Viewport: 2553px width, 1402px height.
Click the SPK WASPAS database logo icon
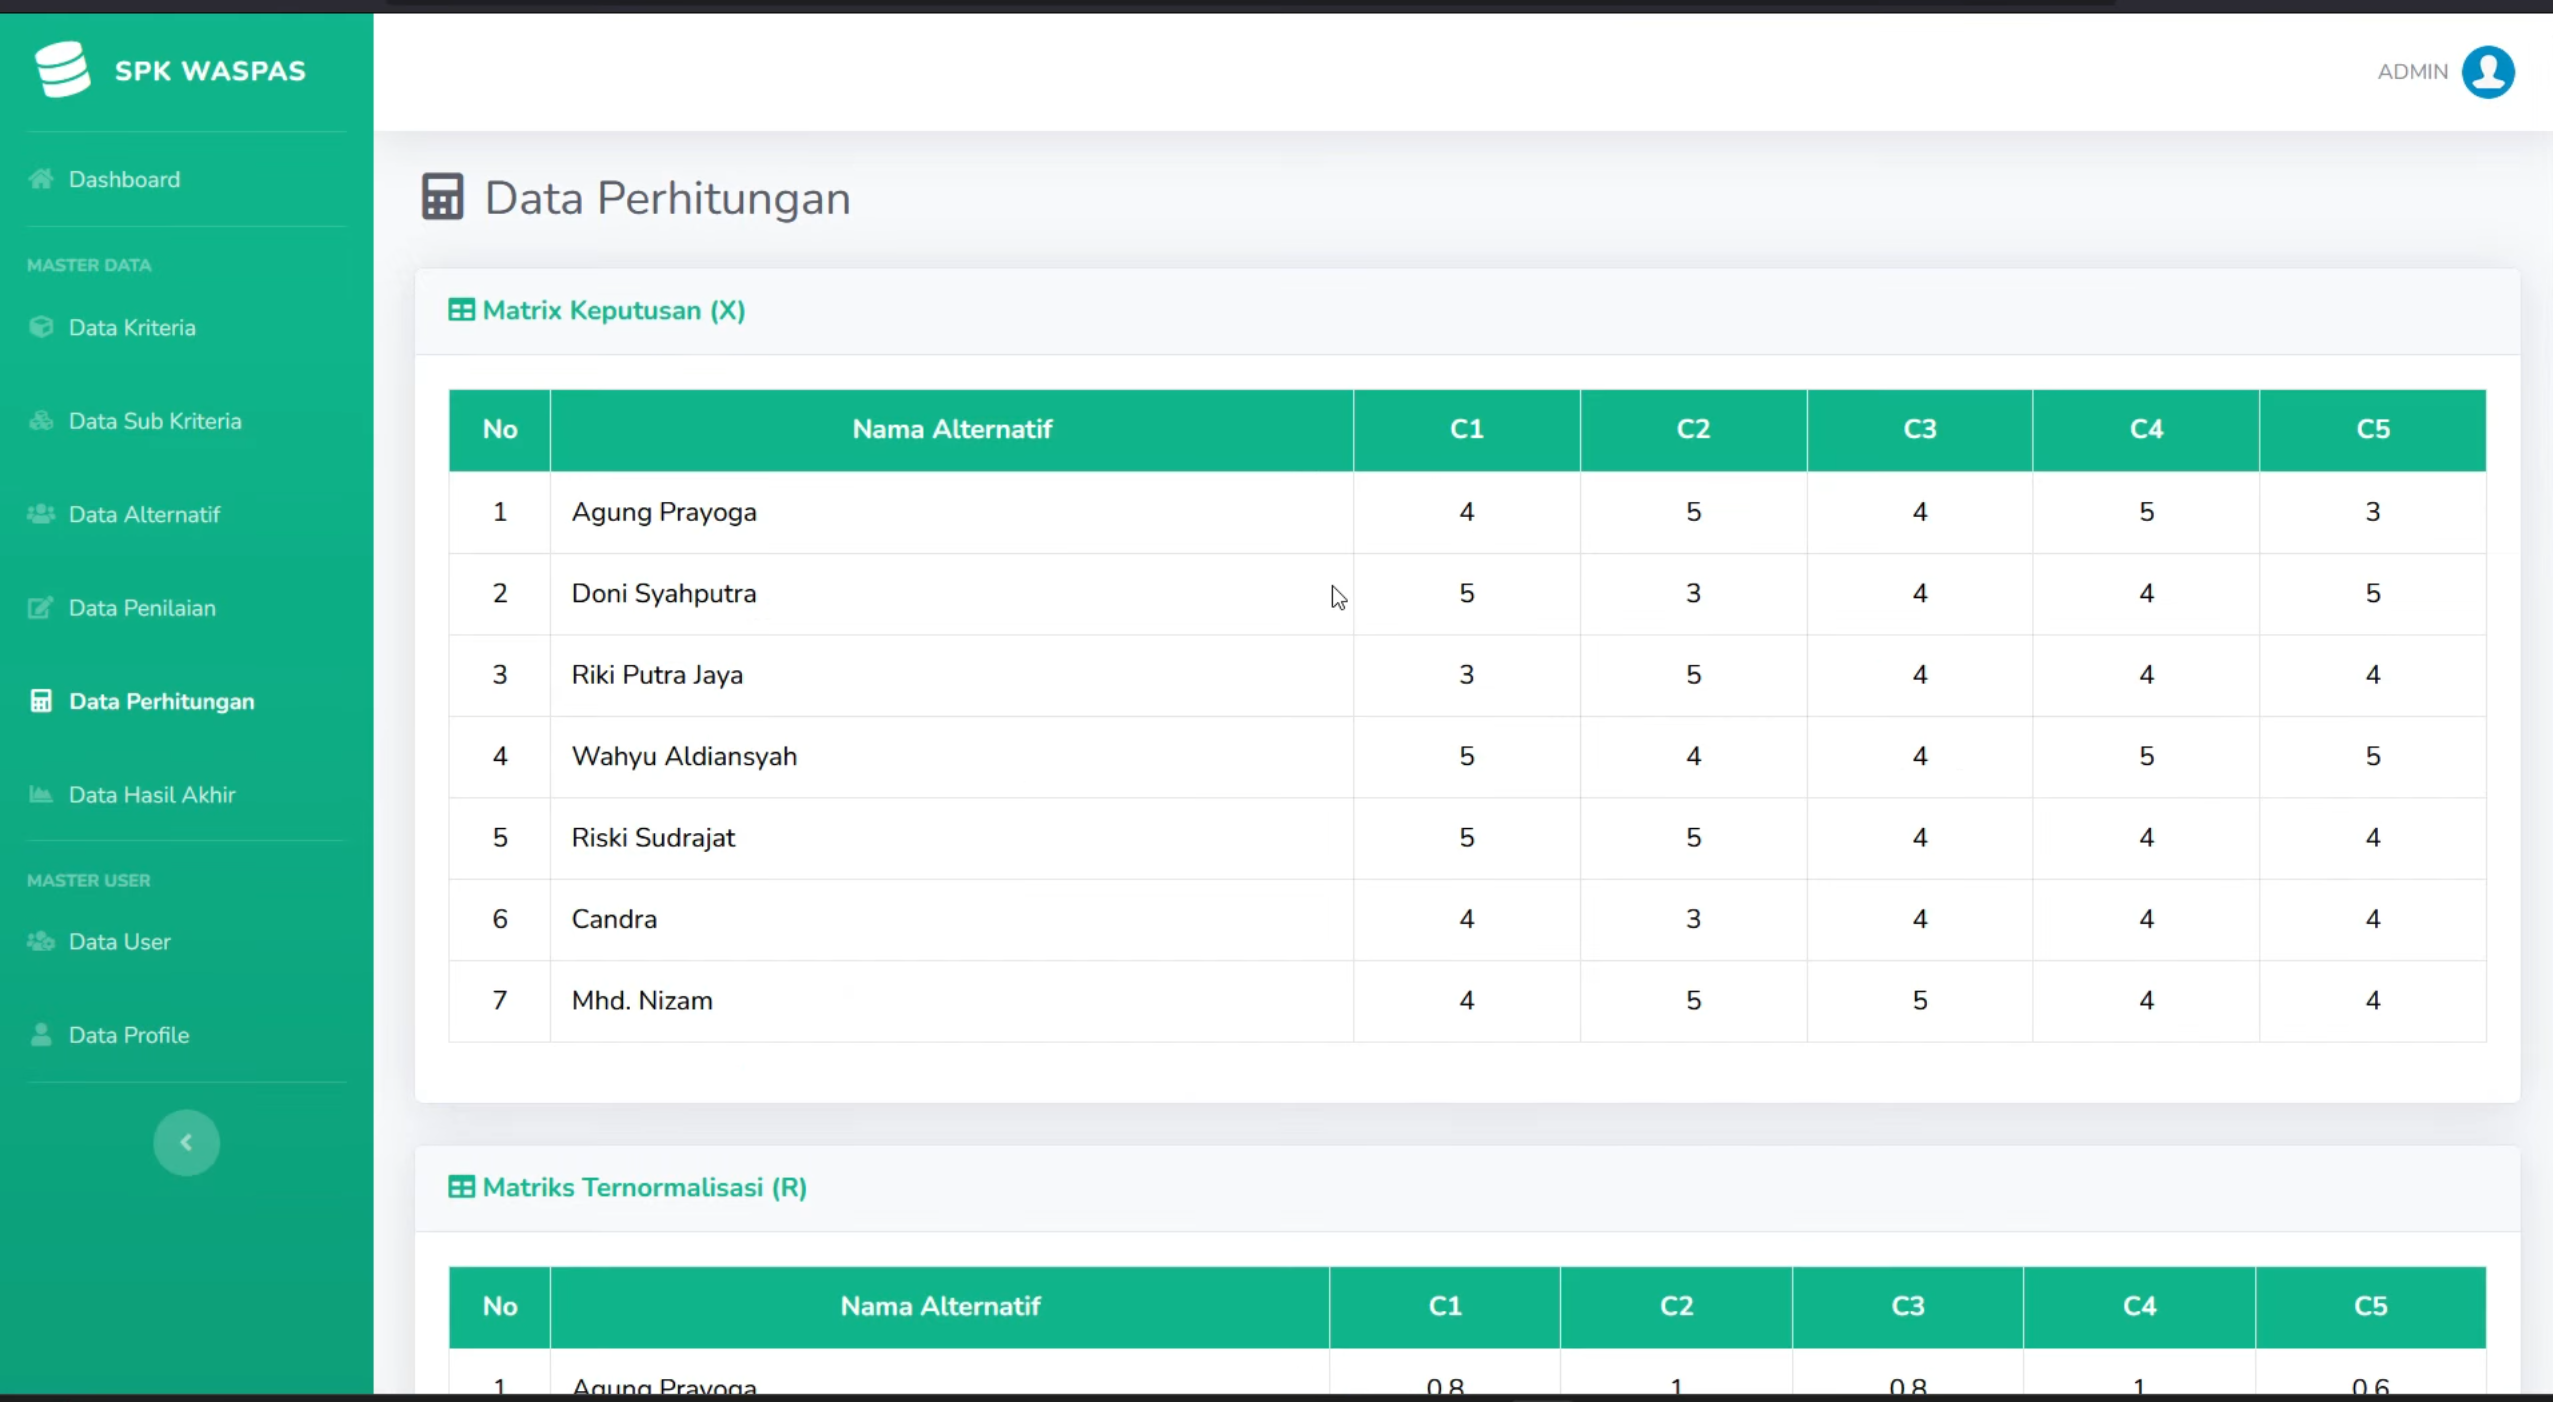tap(62, 69)
